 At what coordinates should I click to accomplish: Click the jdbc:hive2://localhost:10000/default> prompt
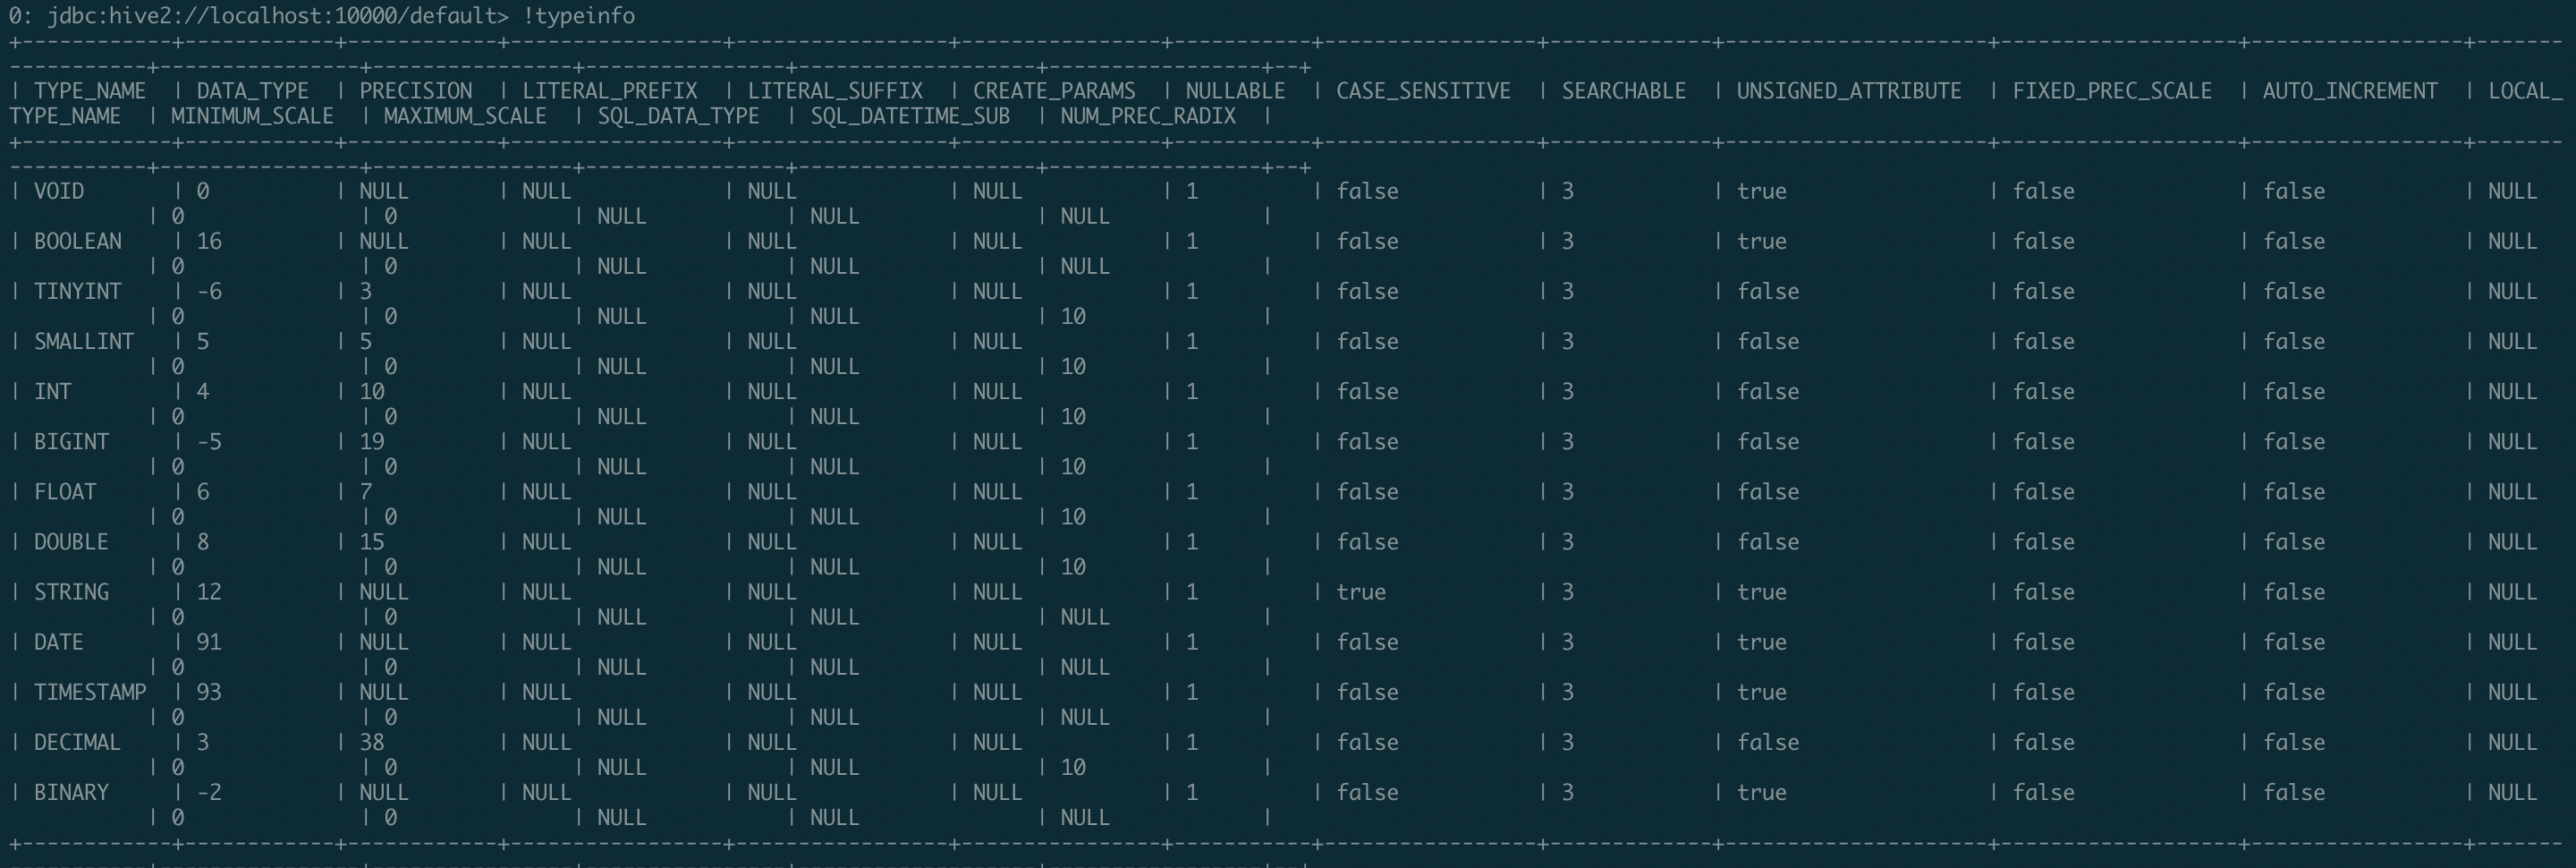(277, 16)
